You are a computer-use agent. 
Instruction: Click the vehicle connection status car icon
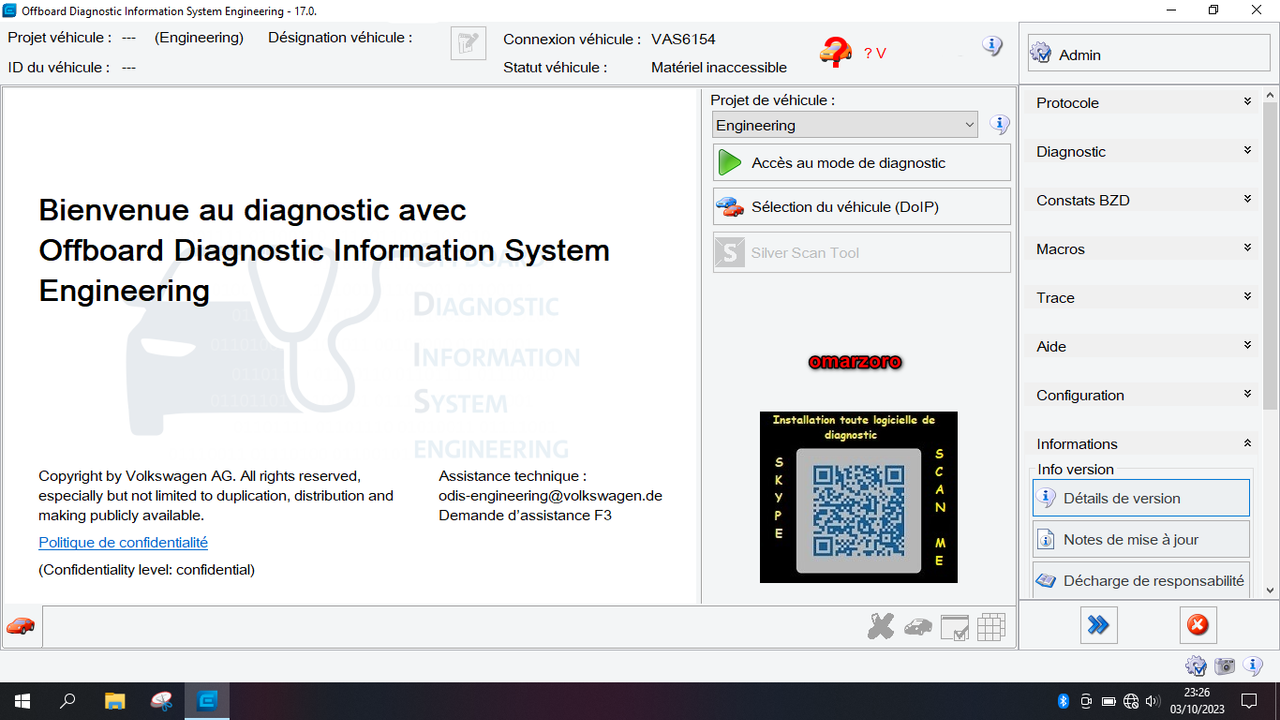[835, 51]
